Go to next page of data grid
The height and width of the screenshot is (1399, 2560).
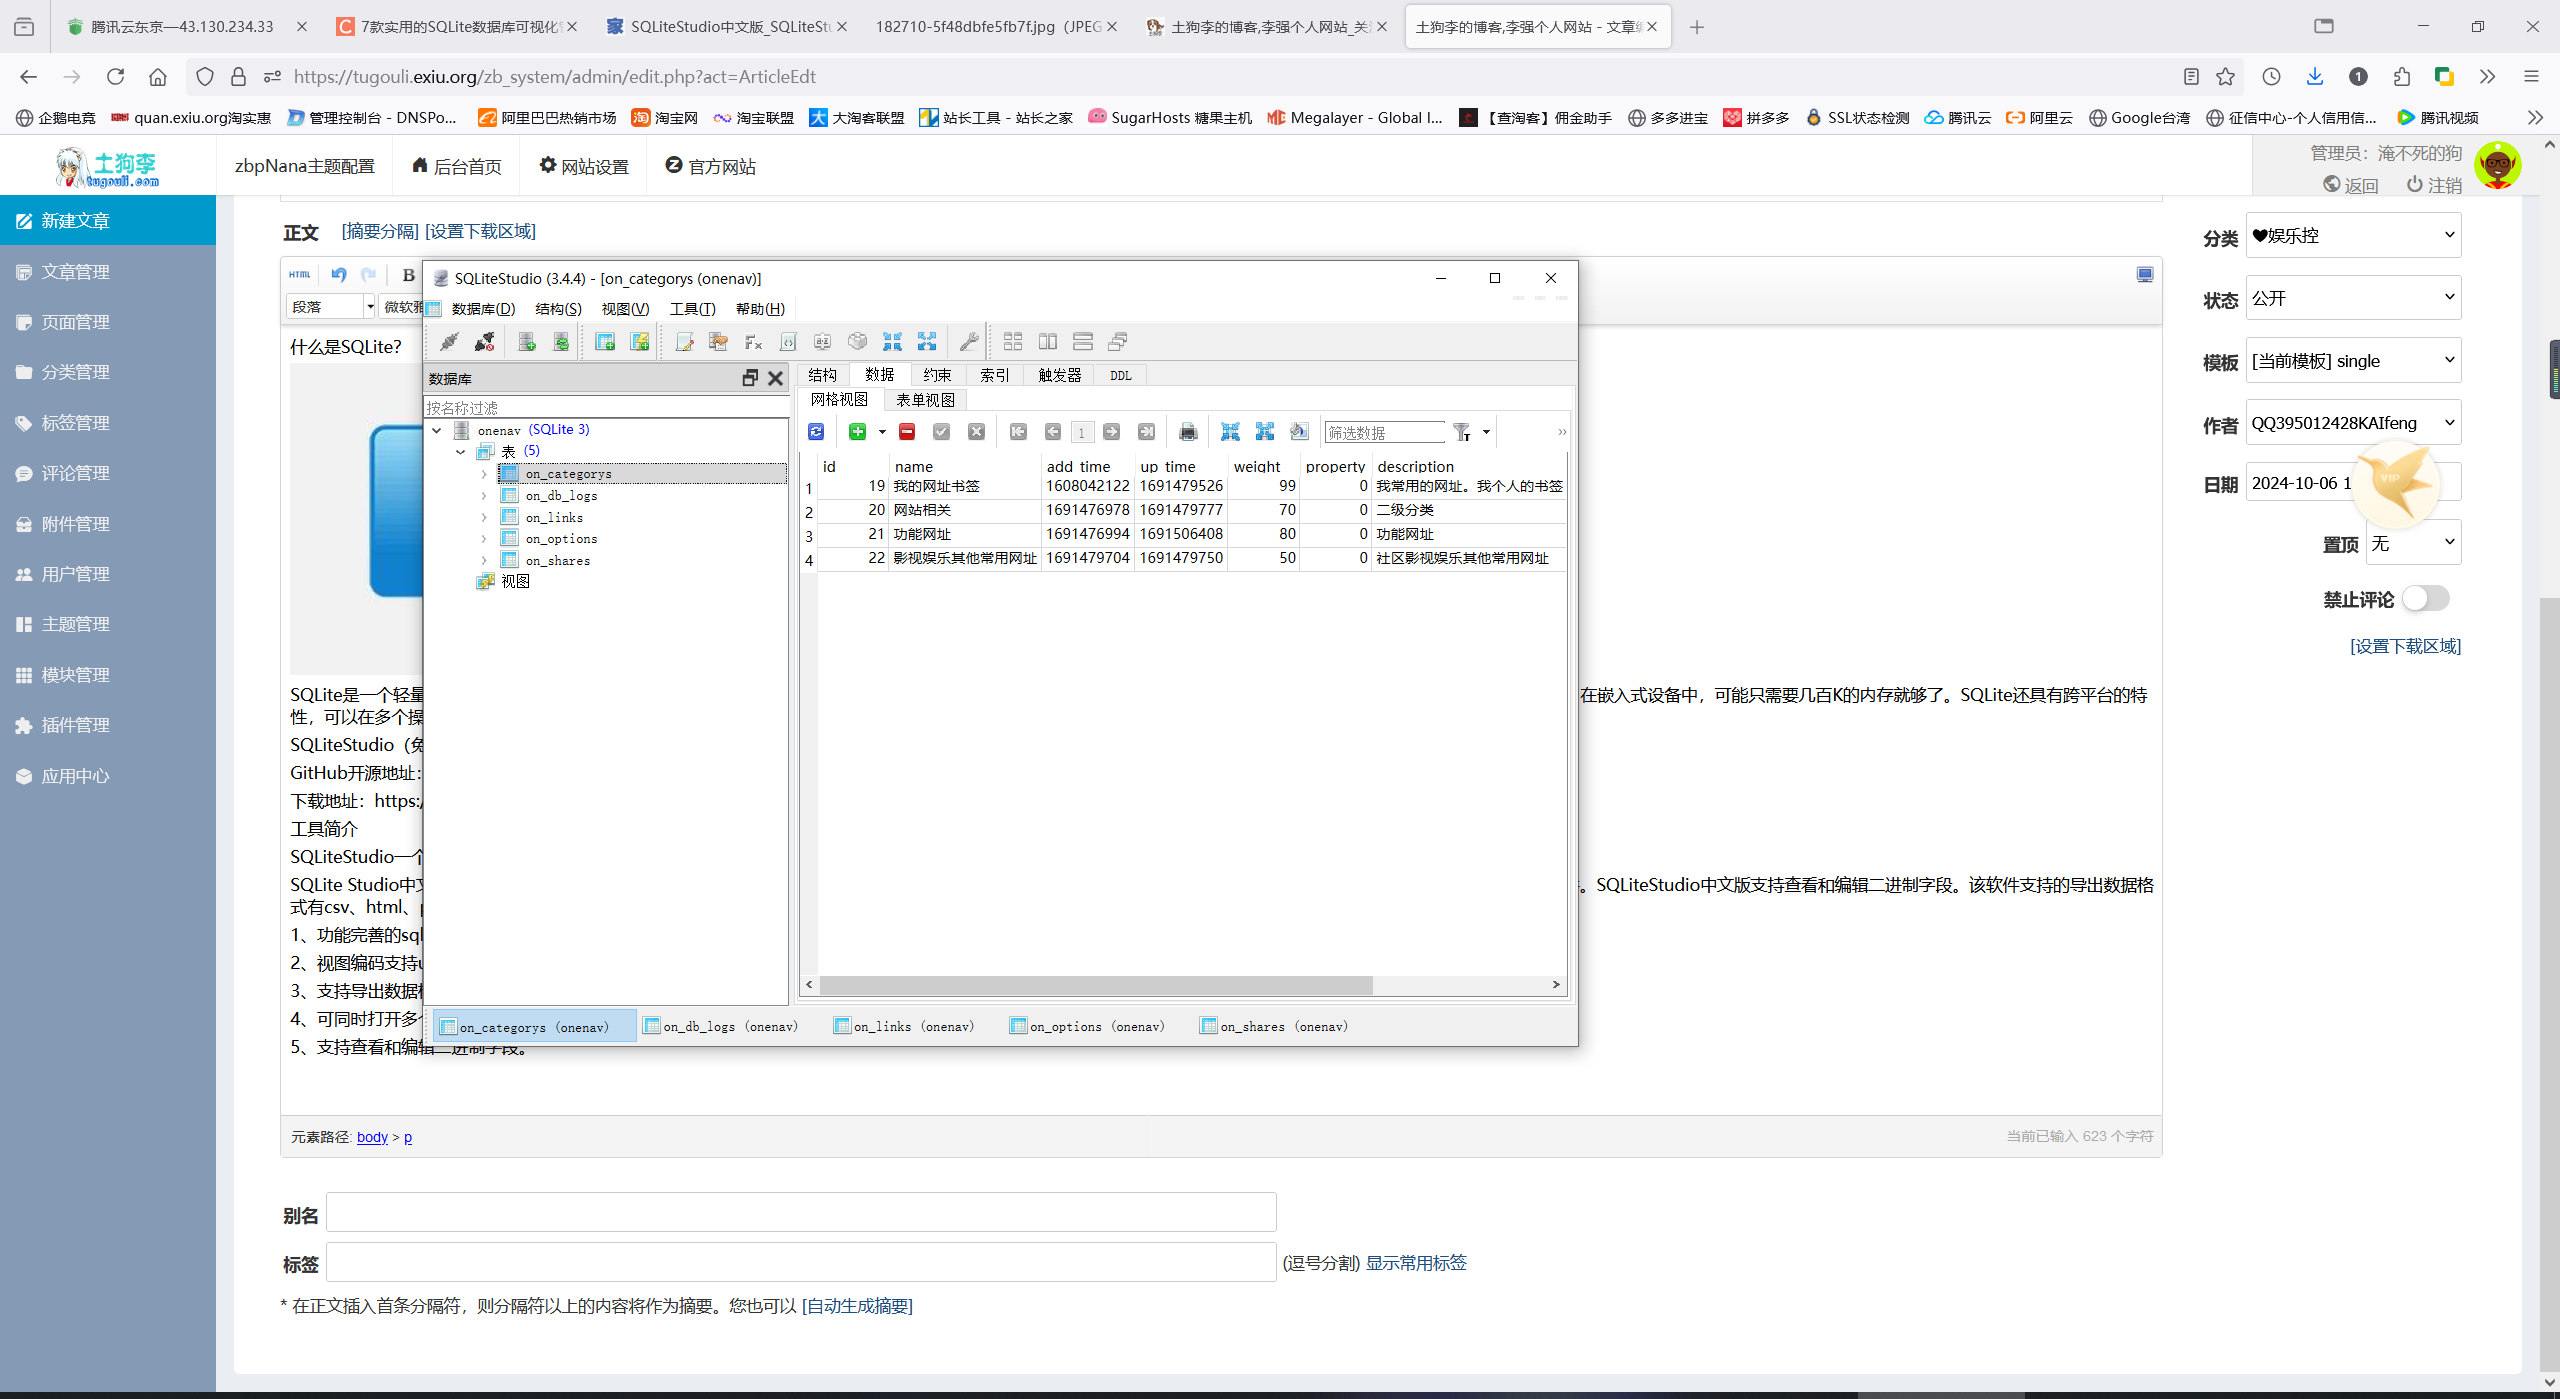1112,432
